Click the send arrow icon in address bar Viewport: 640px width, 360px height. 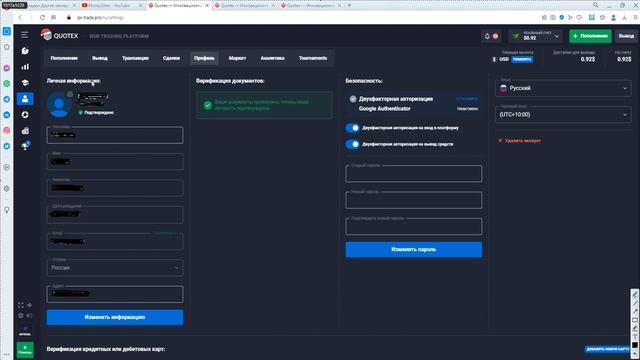tap(570, 17)
